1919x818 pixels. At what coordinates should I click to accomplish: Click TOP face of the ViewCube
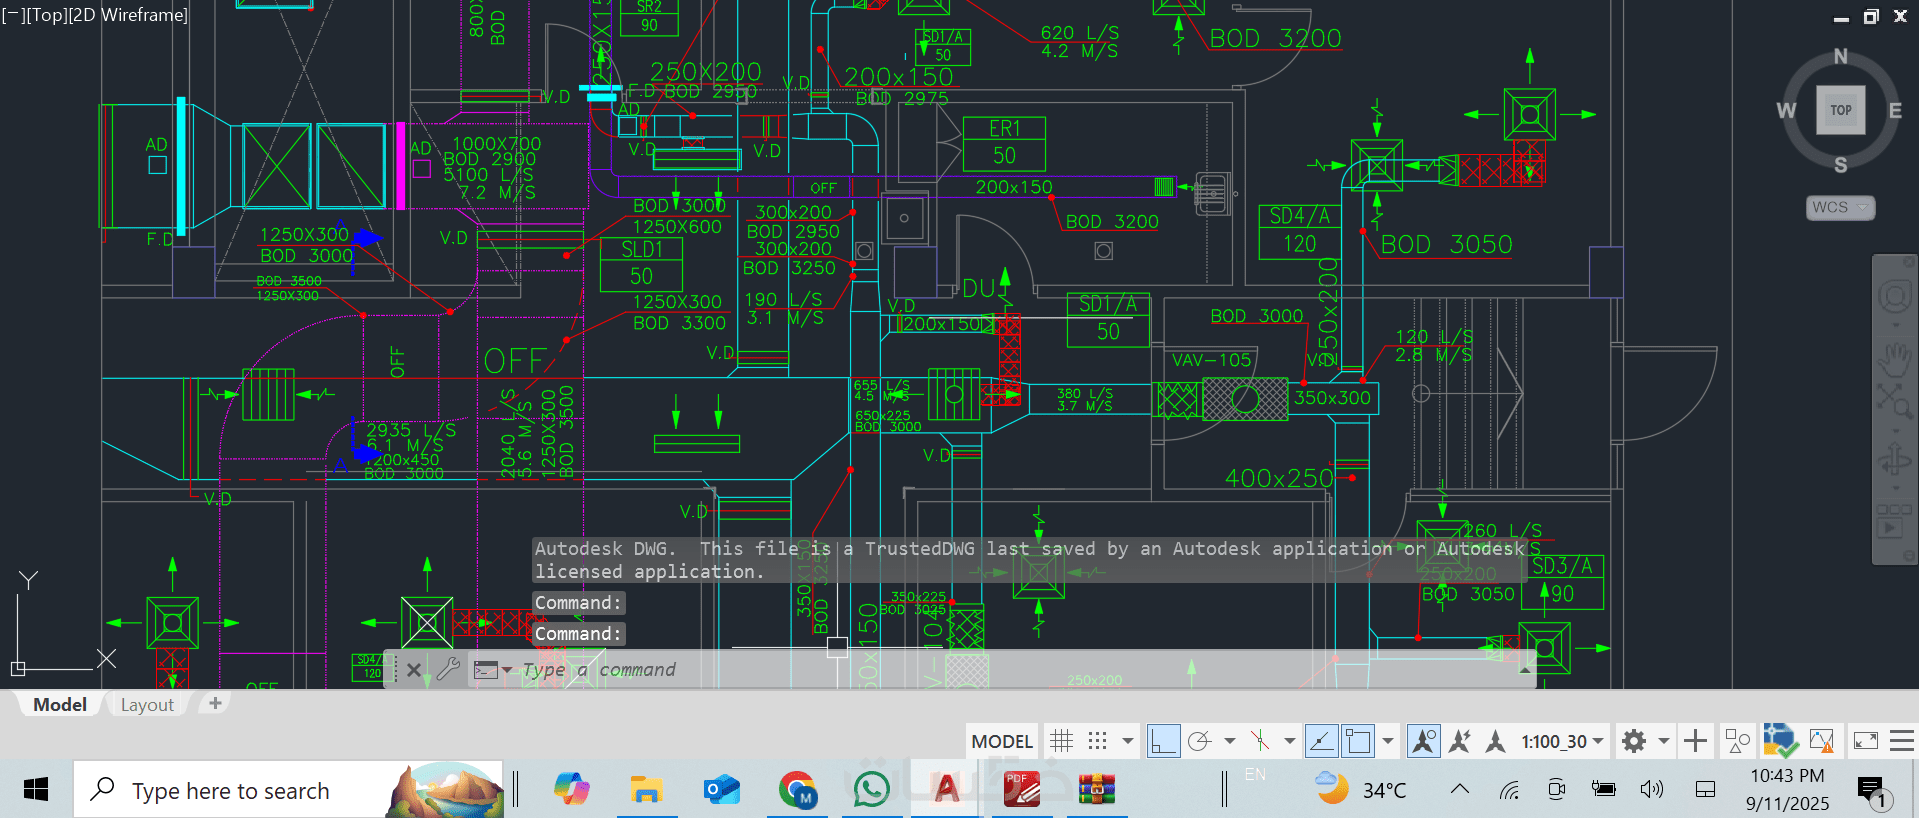point(1841,110)
